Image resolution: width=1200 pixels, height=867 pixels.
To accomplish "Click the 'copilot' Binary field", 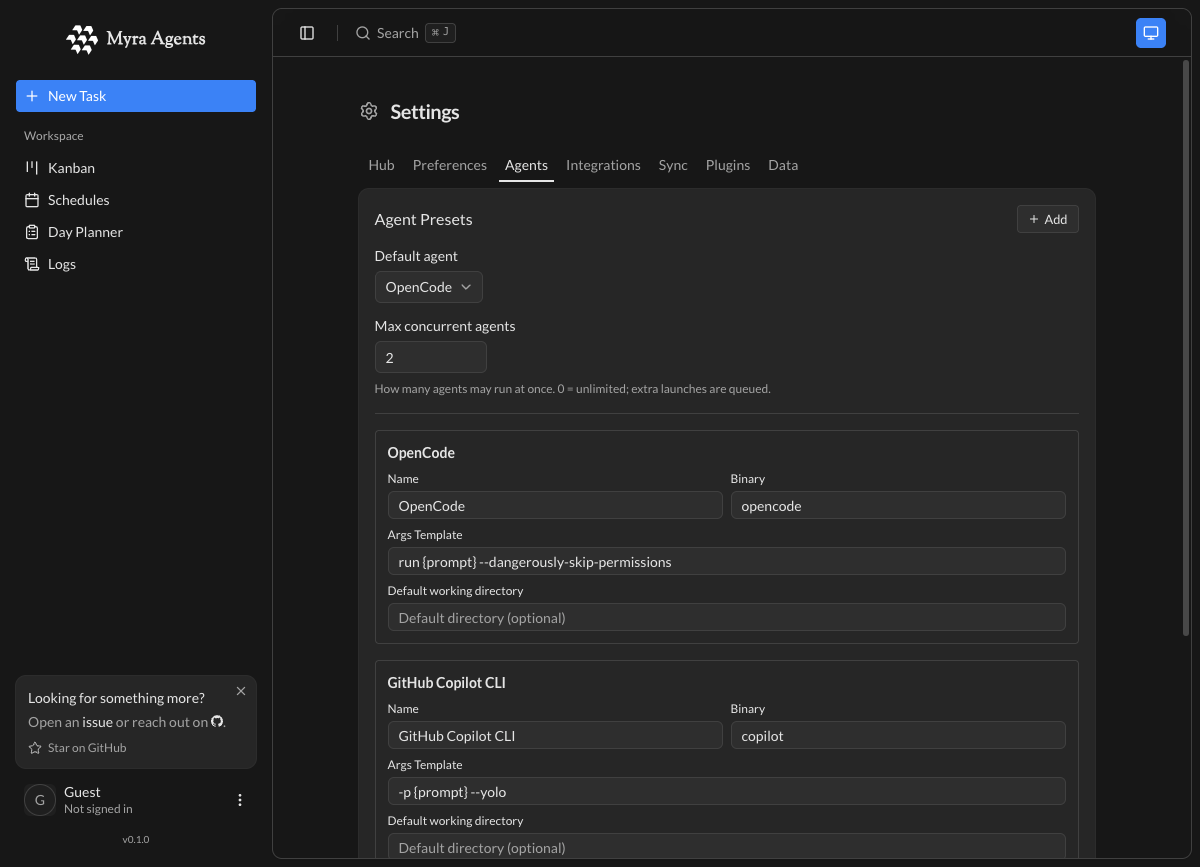I will coord(898,735).
